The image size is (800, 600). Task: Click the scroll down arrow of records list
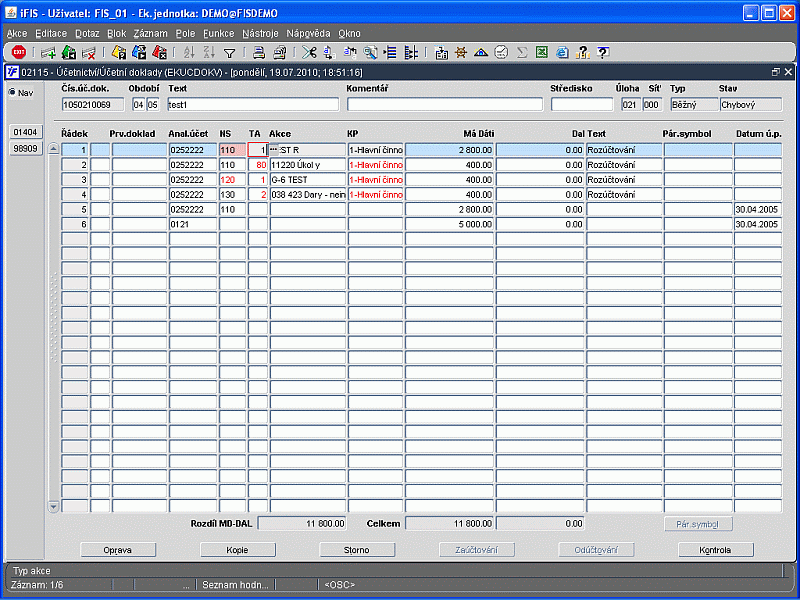pos(53,507)
